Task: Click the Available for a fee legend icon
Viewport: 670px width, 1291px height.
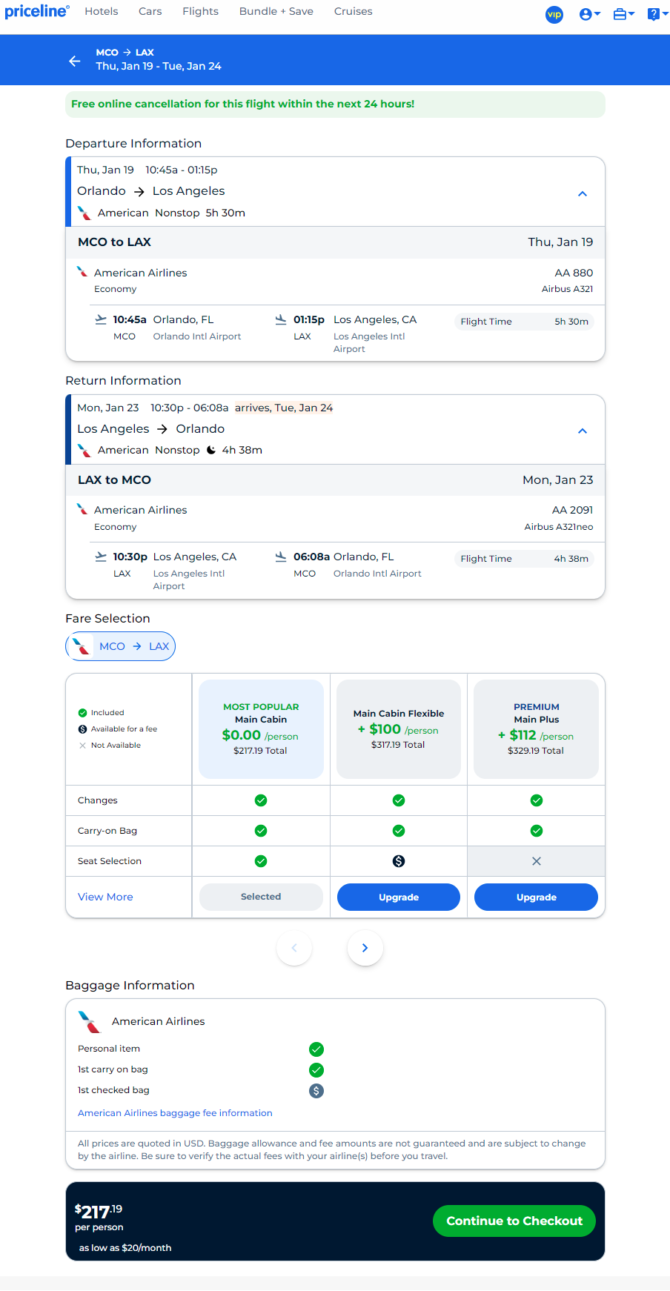Action: click(83, 729)
